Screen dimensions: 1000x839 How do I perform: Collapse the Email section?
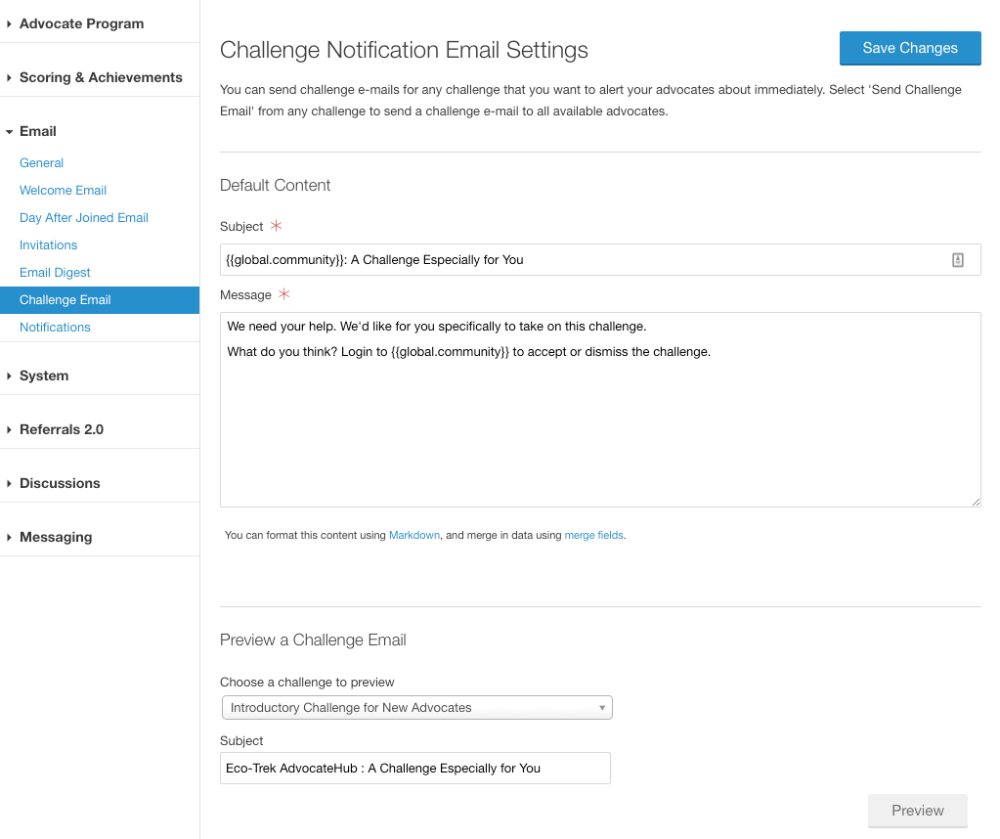(38, 131)
